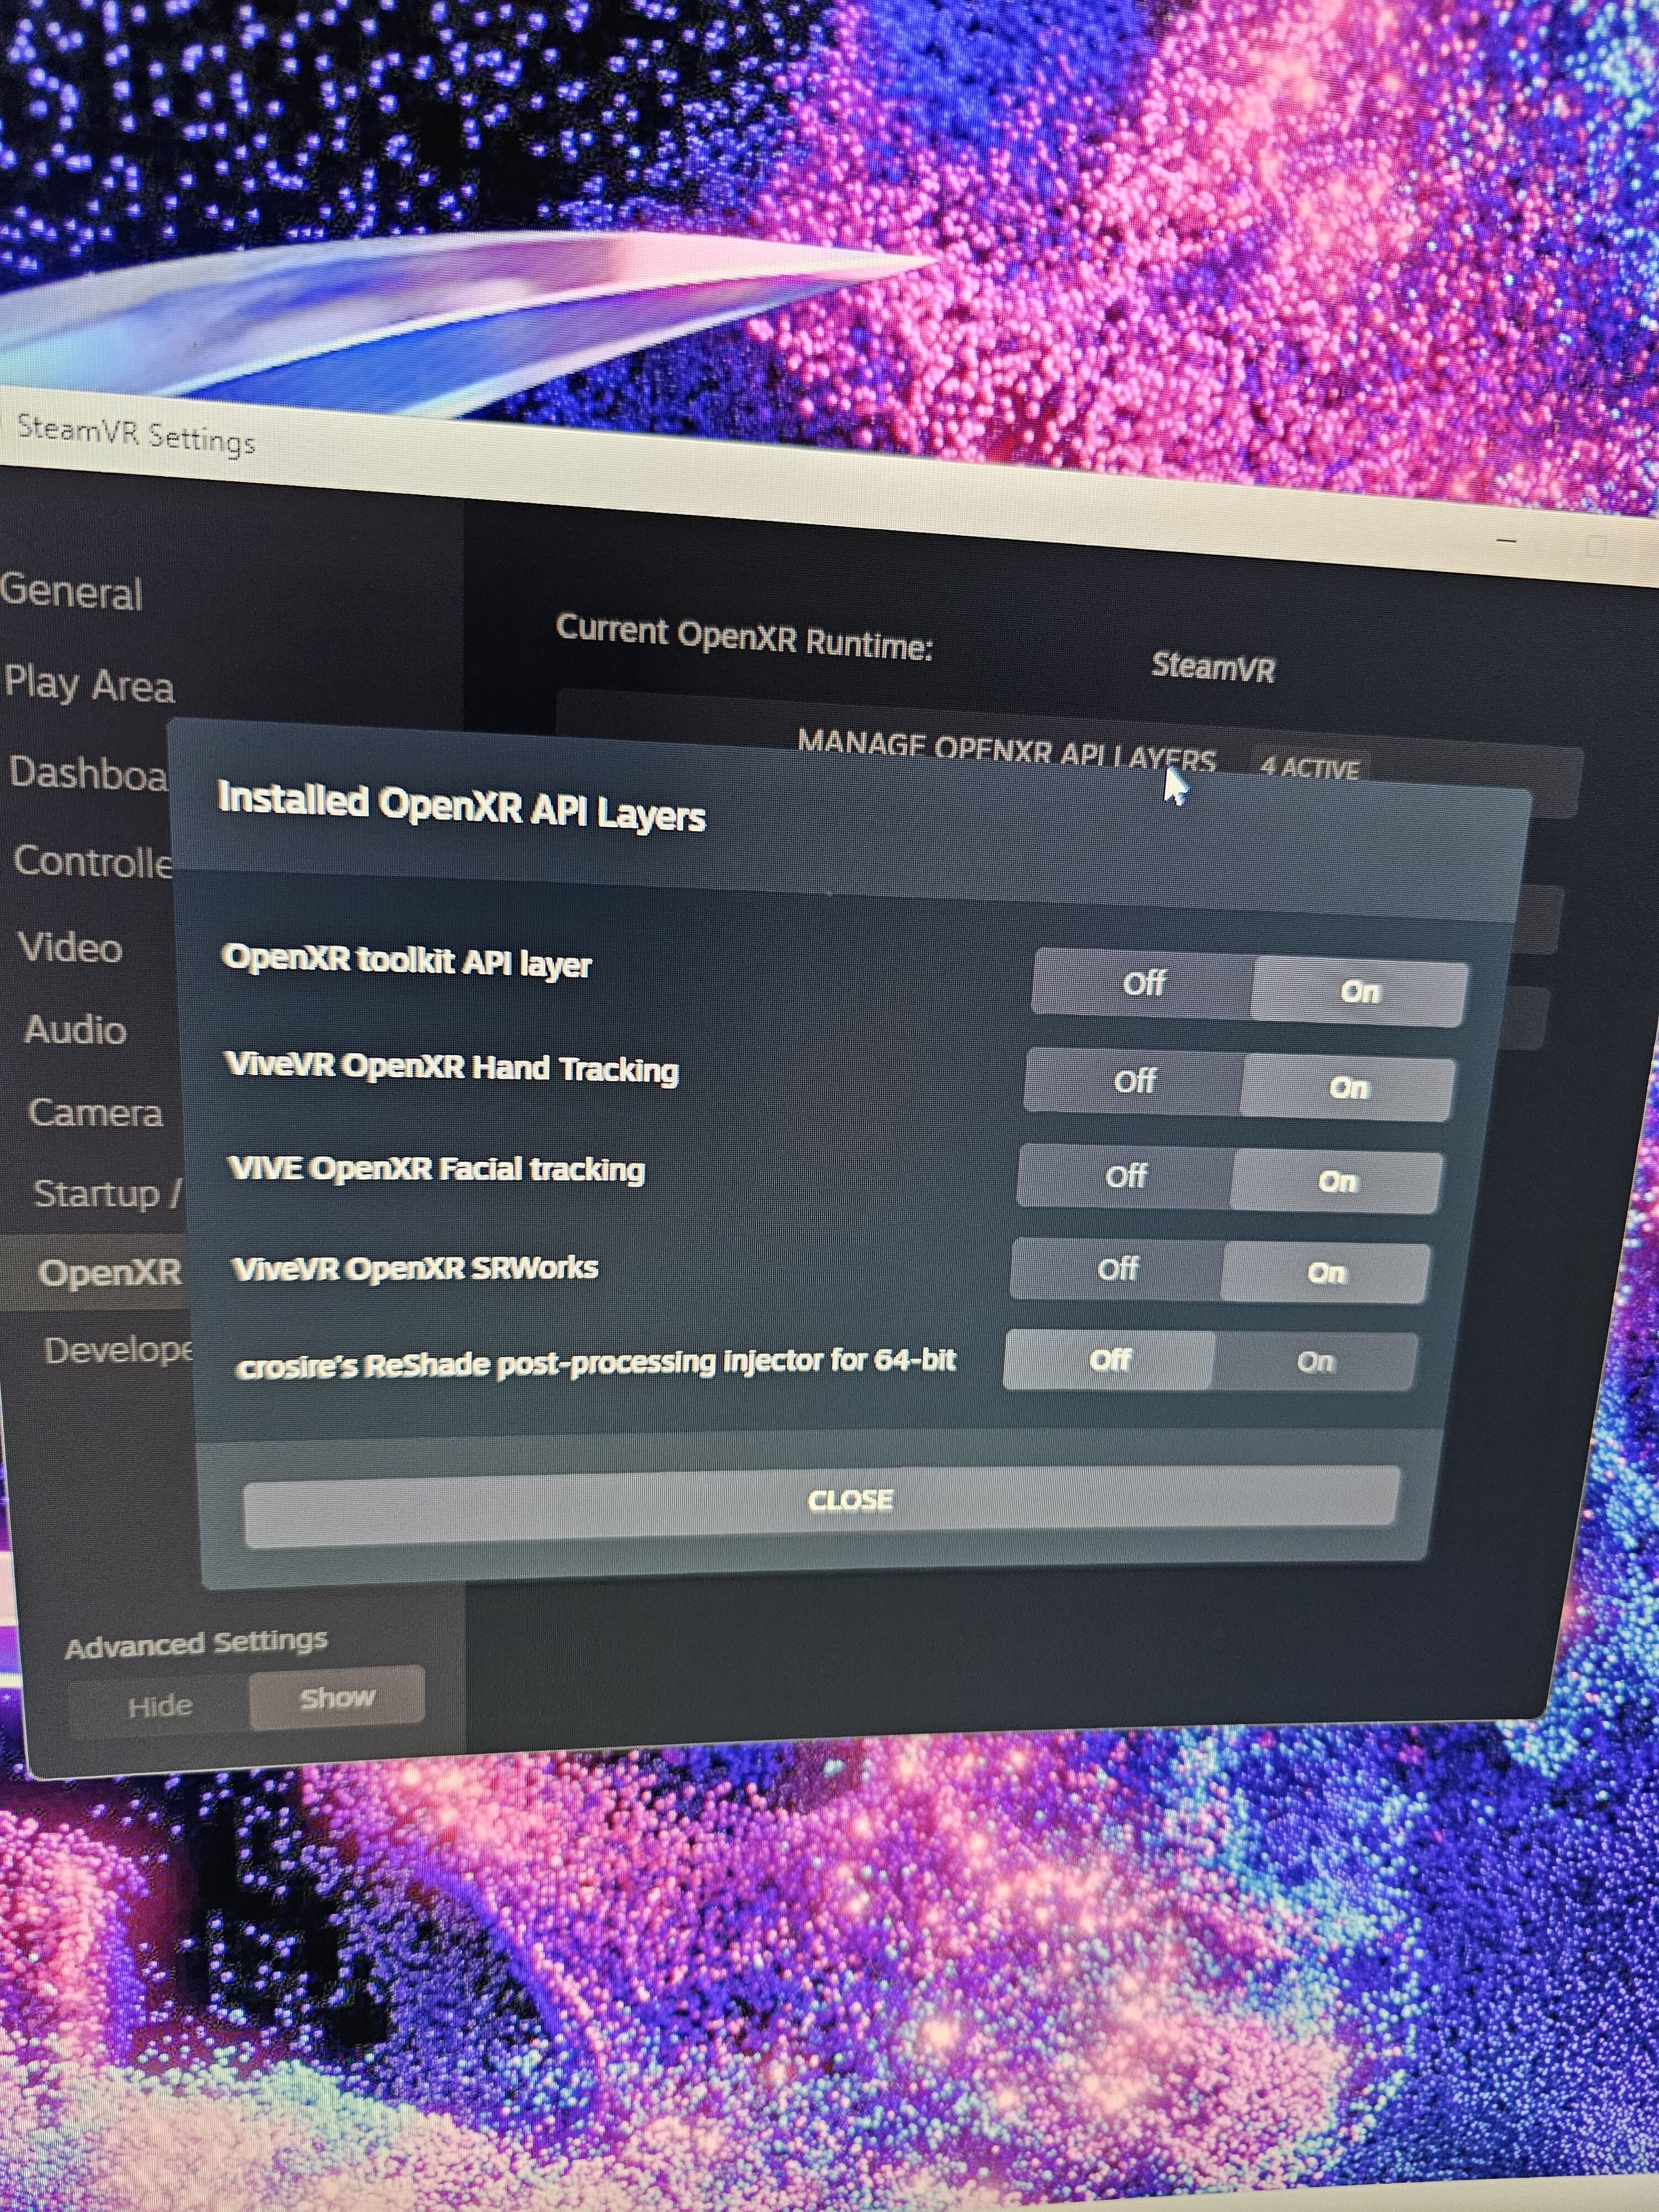
Task: Open the Startup / Shutdown settings tab
Action: pyautogui.click(x=108, y=1193)
